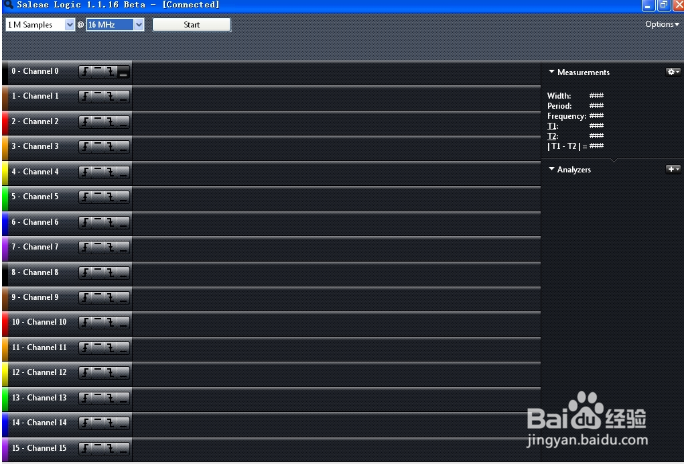
Task: Set rising edge trigger on Channel 7
Action: pos(85,247)
